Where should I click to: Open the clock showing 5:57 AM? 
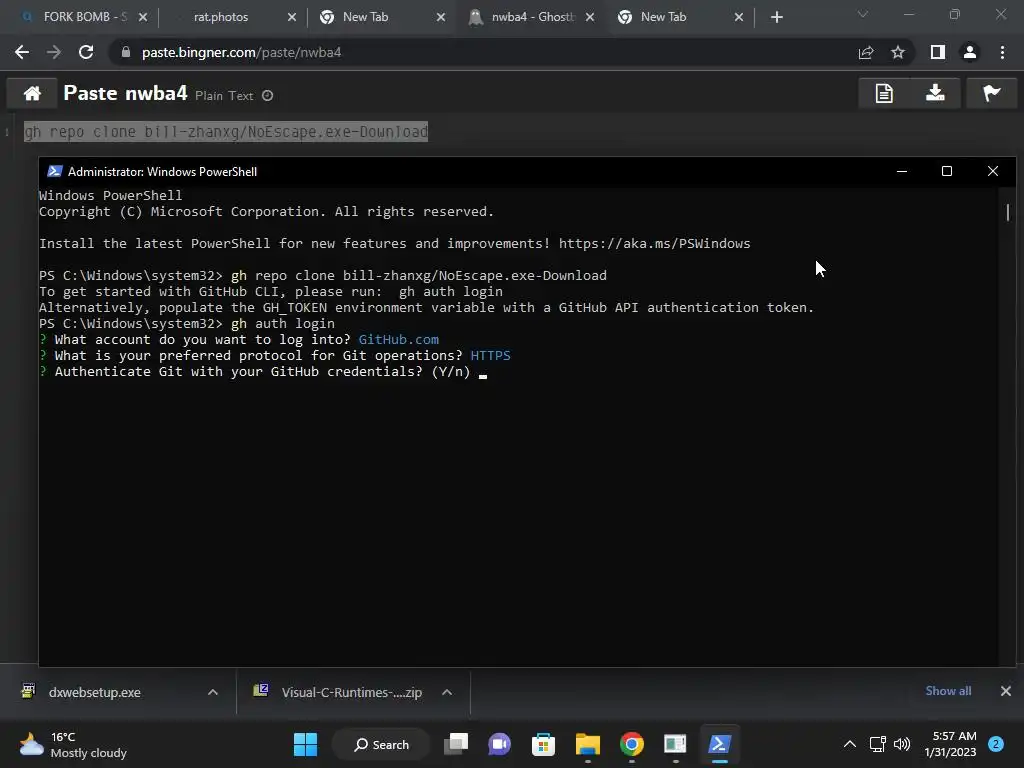point(950,744)
